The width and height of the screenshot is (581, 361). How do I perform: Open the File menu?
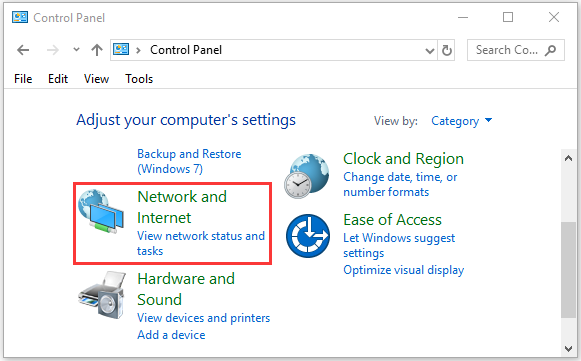(x=23, y=79)
